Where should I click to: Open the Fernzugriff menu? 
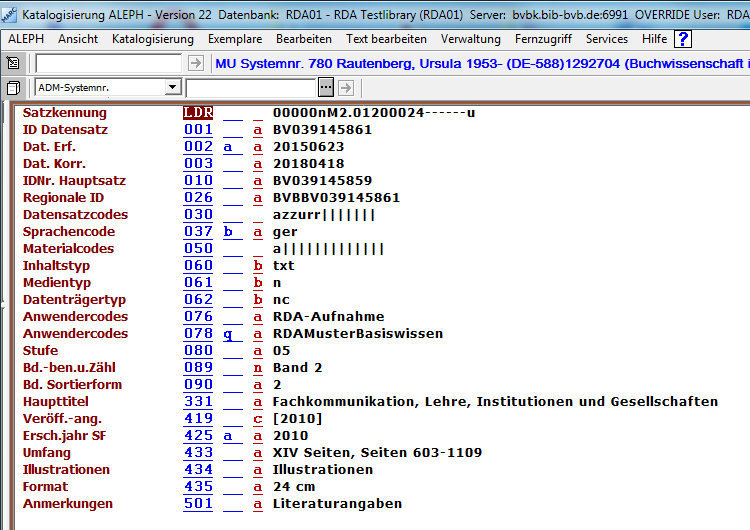(543, 39)
